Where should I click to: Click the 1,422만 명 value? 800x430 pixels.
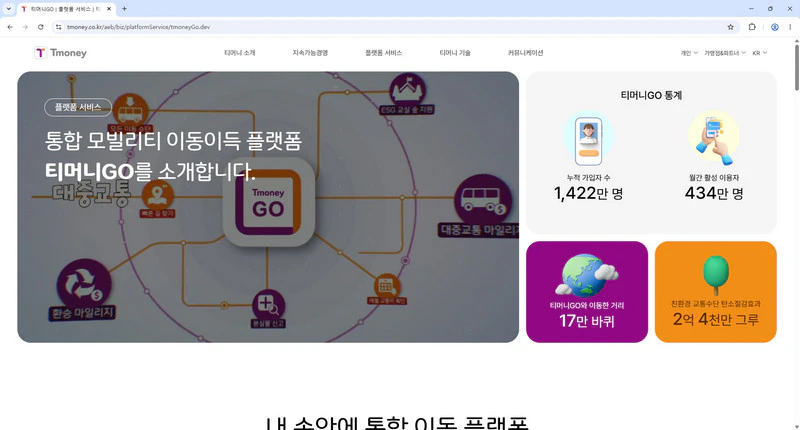click(588, 193)
